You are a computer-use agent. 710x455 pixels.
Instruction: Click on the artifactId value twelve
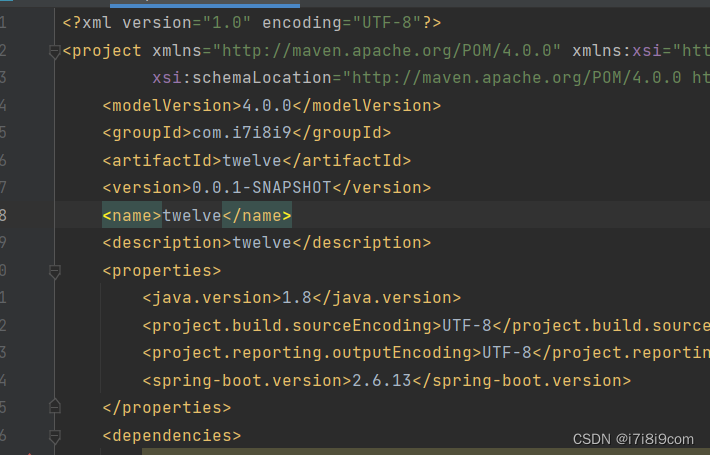[252, 160]
